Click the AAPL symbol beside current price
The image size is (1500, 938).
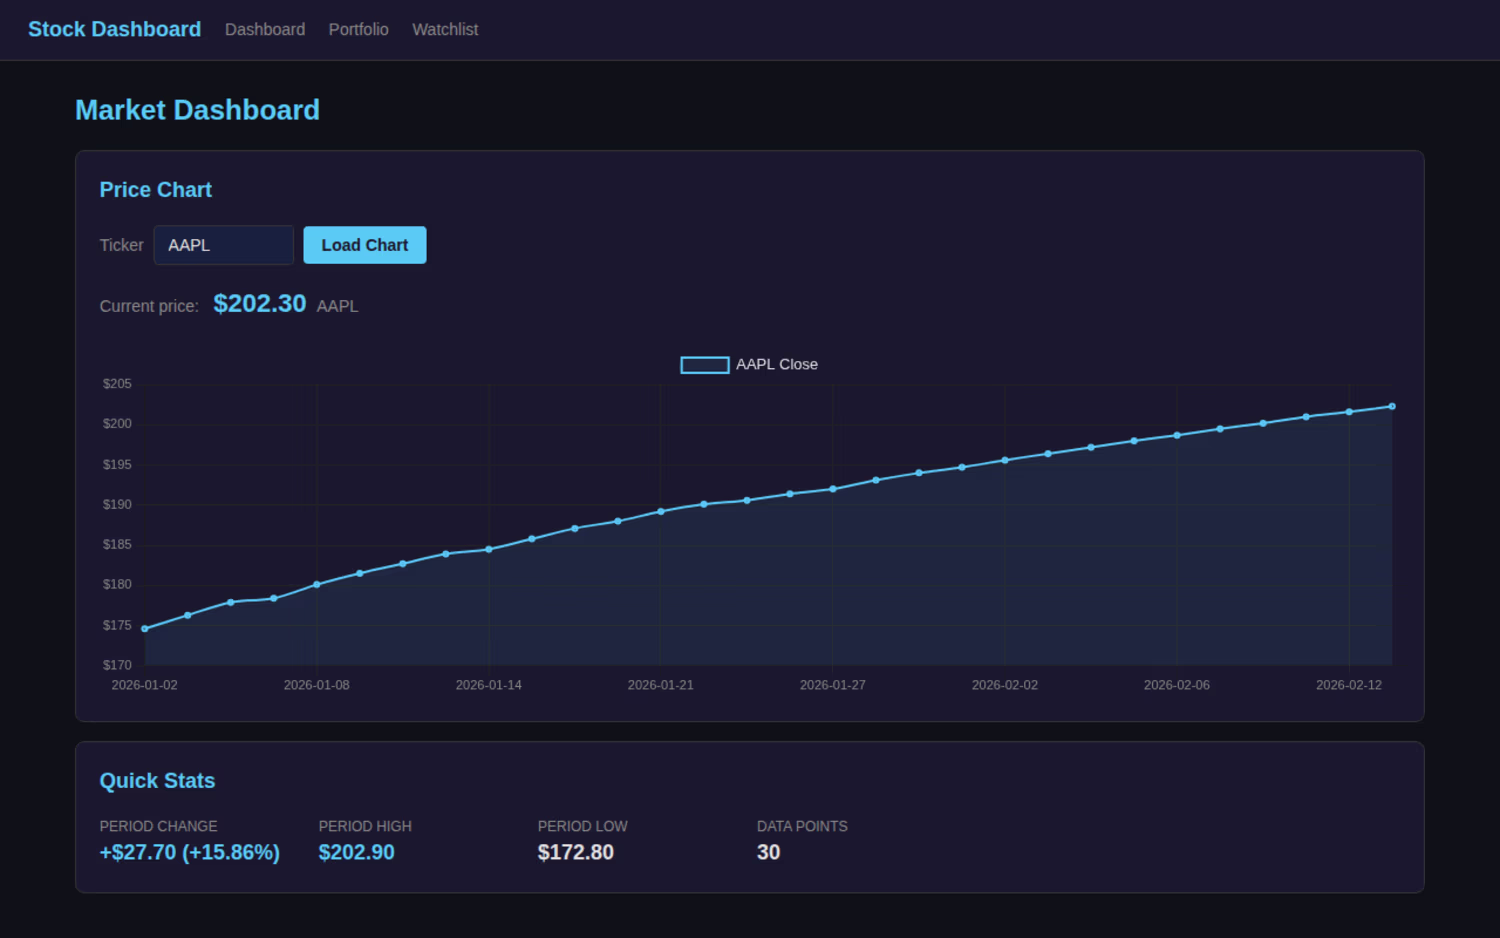tap(337, 306)
